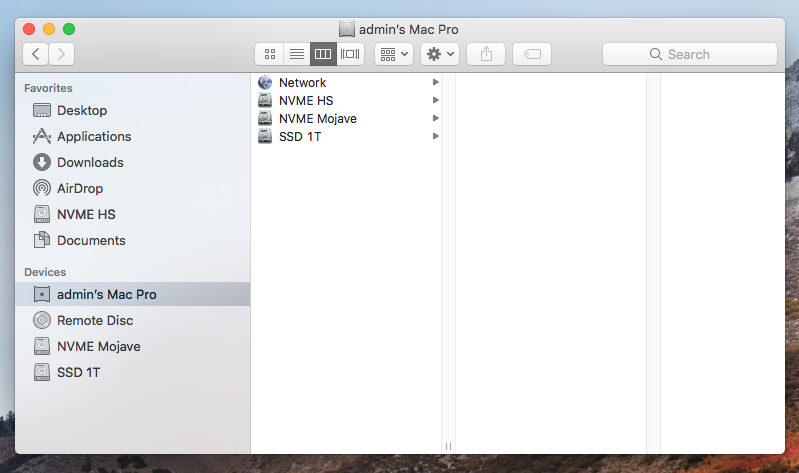Select SSD 1T in the column list
The height and width of the screenshot is (473, 799).
click(x=346, y=137)
